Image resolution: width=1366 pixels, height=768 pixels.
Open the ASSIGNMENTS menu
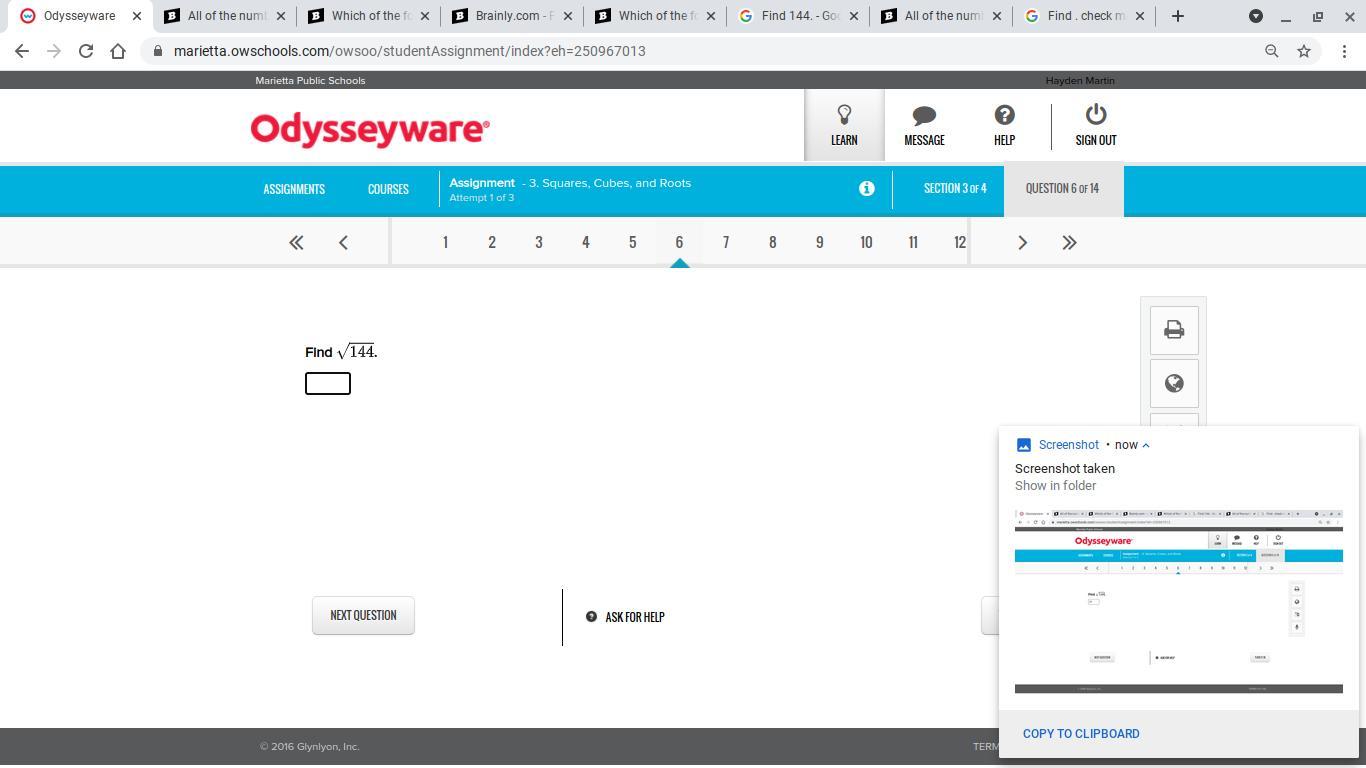click(294, 189)
